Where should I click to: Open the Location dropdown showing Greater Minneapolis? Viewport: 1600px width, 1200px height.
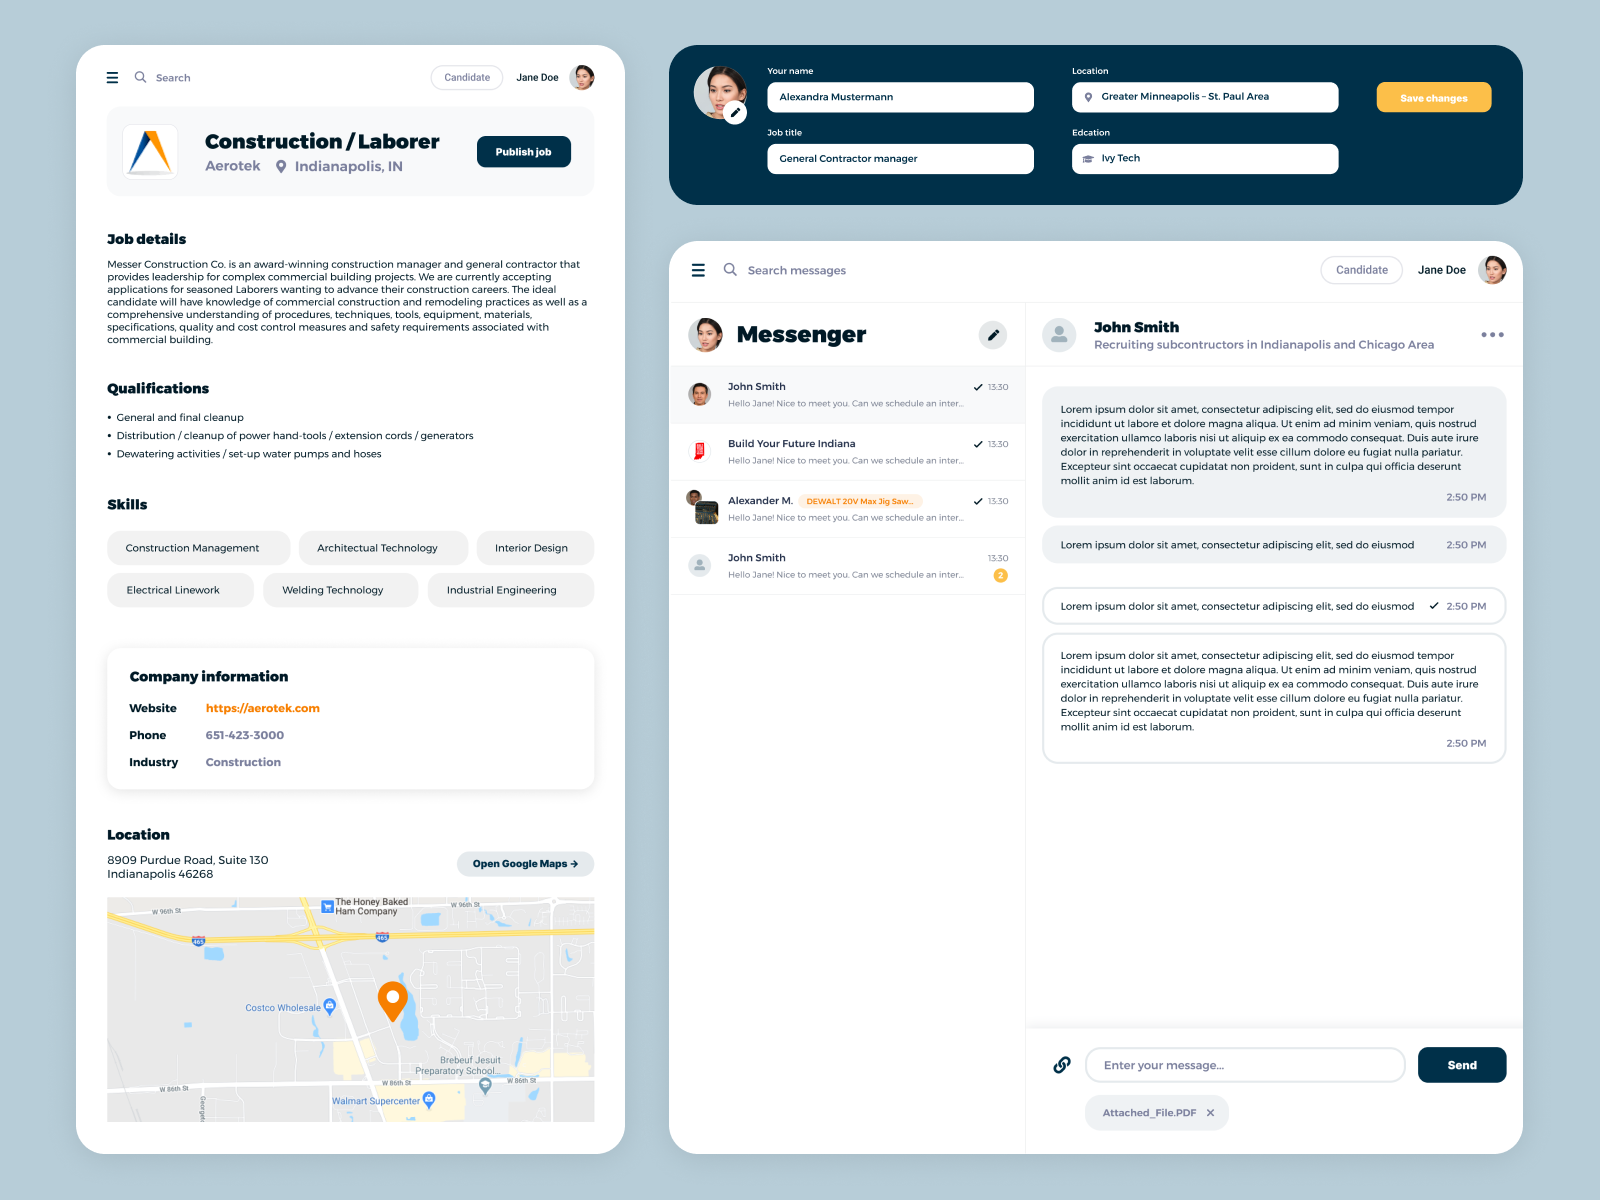click(x=1204, y=97)
